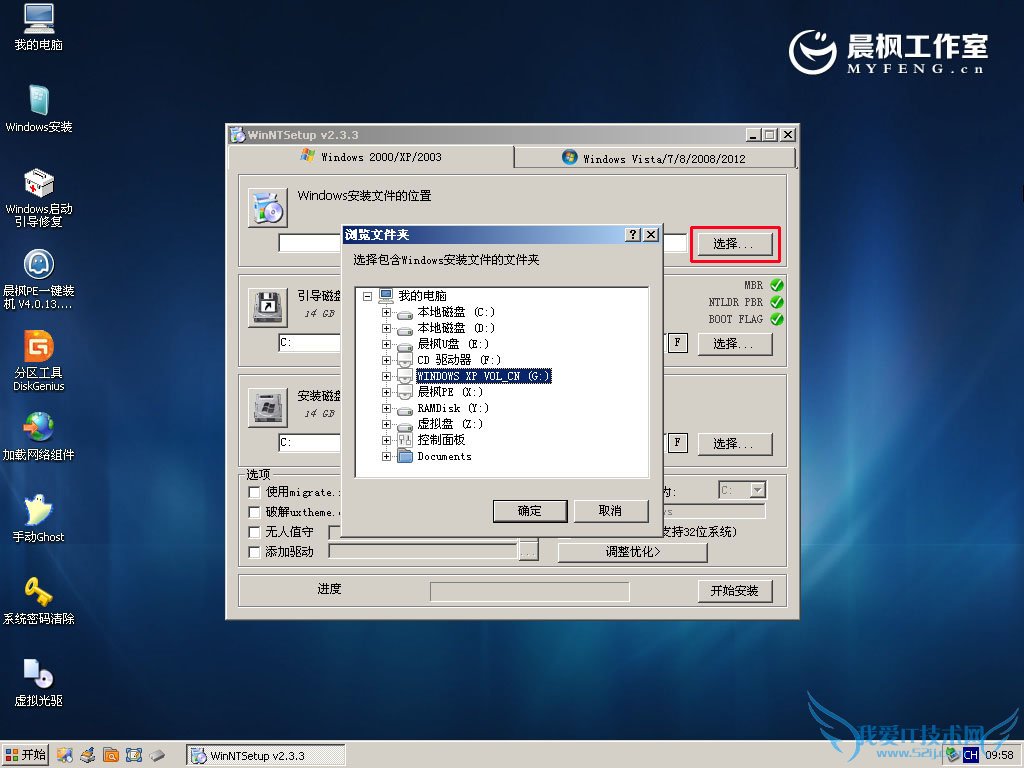
Task: Open Windows启动引导修复 desktop icon
Action: tap(39, 185)
